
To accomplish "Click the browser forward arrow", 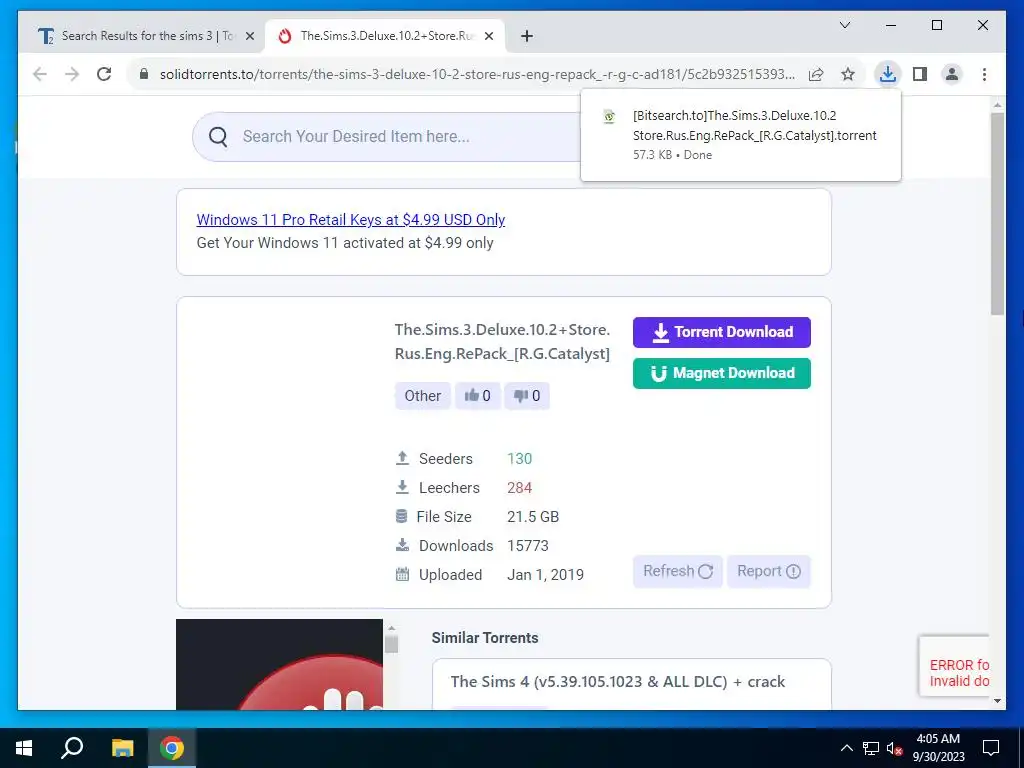I will click(72, 74).
